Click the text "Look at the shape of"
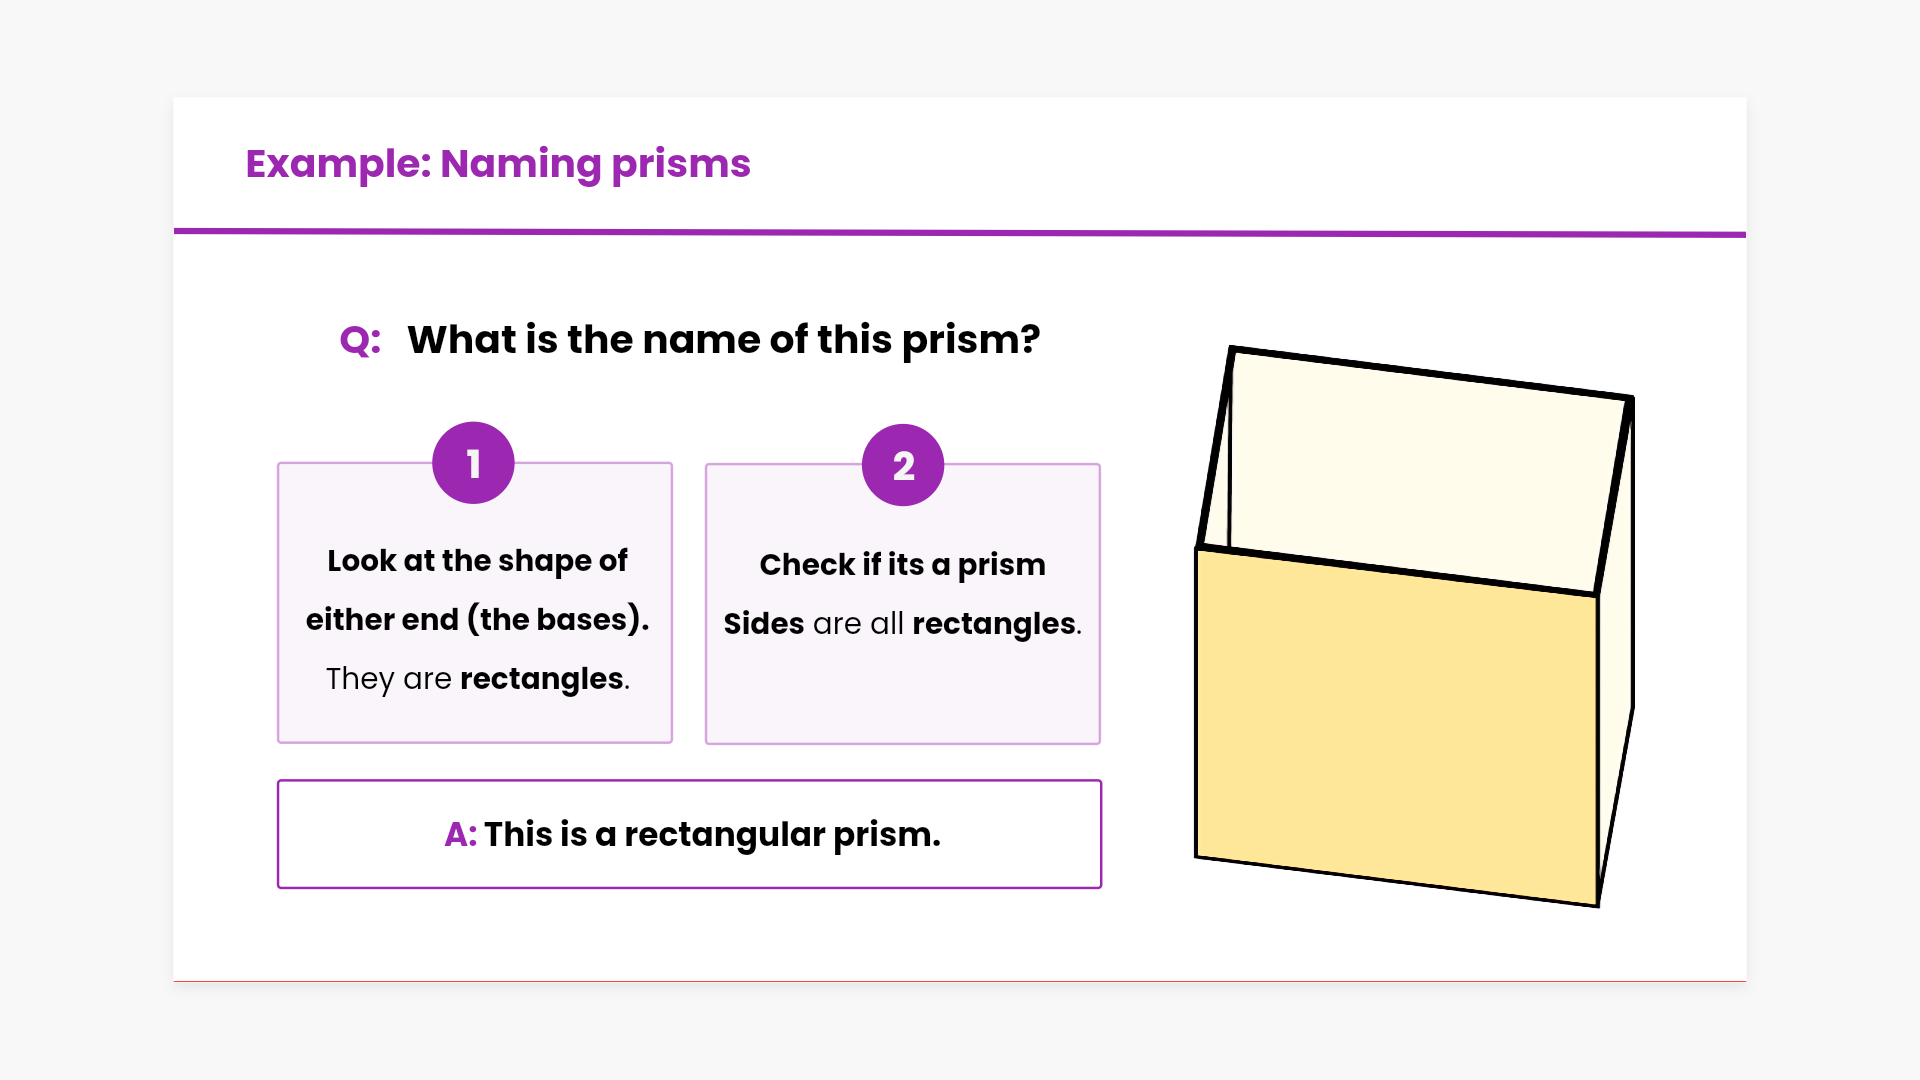The image size is (1920, 1080). [477, 561]
